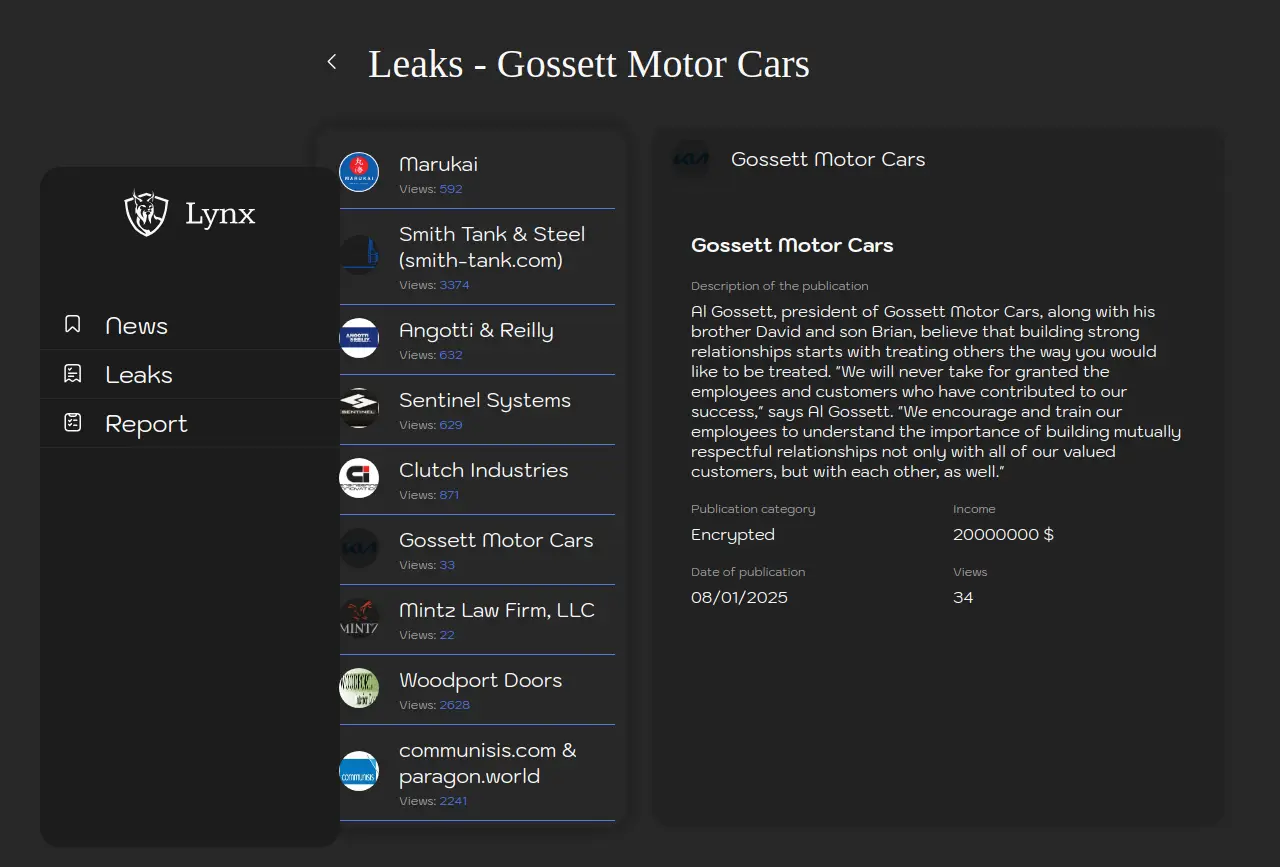The width and height of the screenshot is (1280, 867).
Task: Click the Angotti & Reilly logo icon
Action: pos(359,338)
